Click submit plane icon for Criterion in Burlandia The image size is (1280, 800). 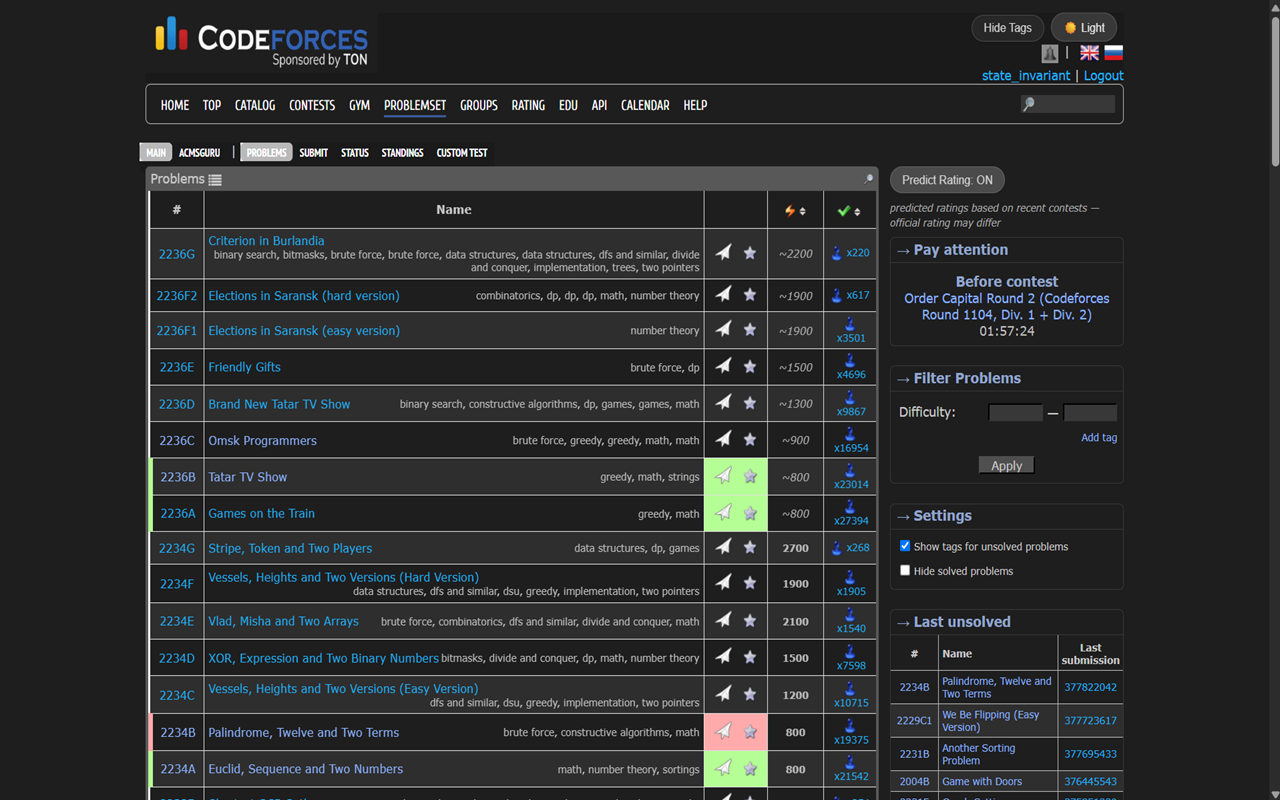[x=723, y=253]
